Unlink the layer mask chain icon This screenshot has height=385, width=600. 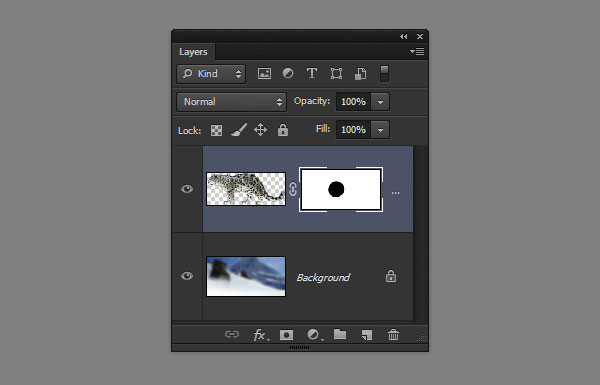[293, 189]
